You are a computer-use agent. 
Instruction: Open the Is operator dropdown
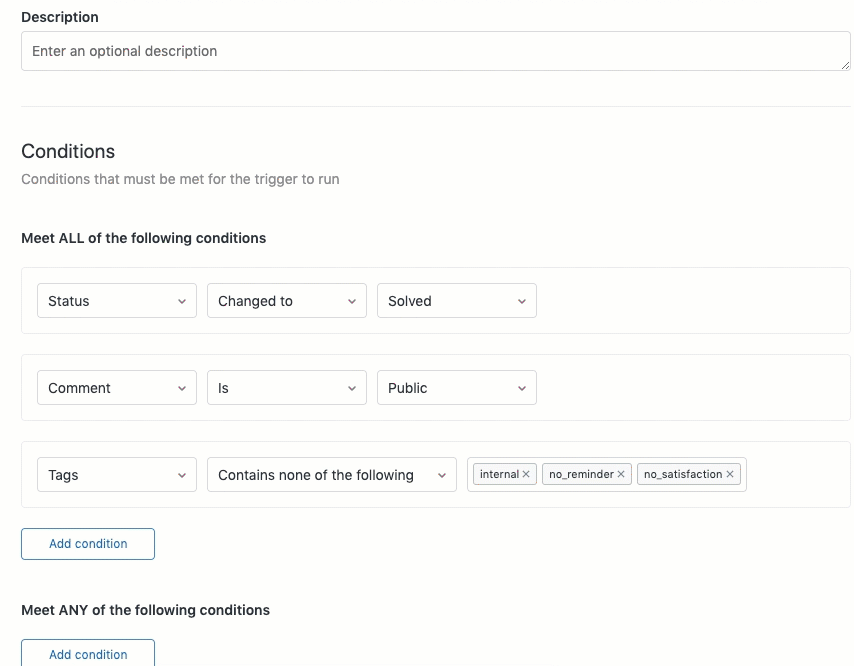coord(286,387)
